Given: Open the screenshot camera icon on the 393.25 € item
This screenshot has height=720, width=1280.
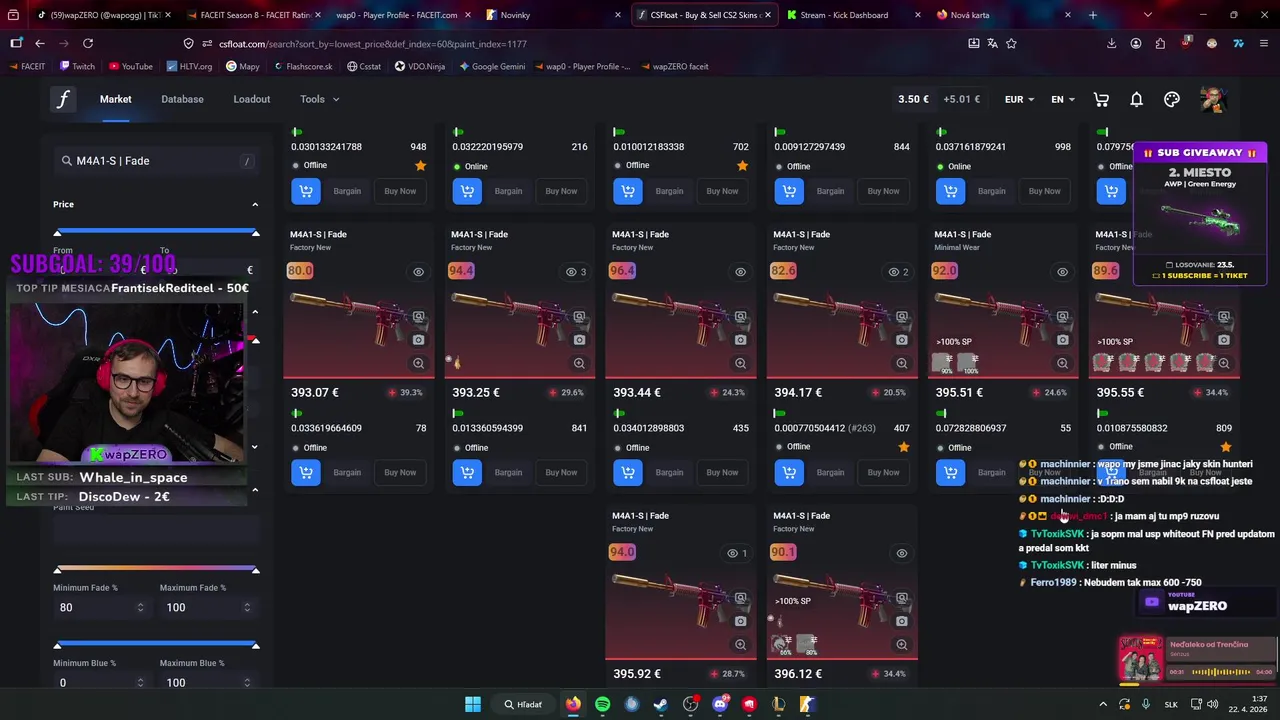Looking at the screenshot, I should [579, 340].
